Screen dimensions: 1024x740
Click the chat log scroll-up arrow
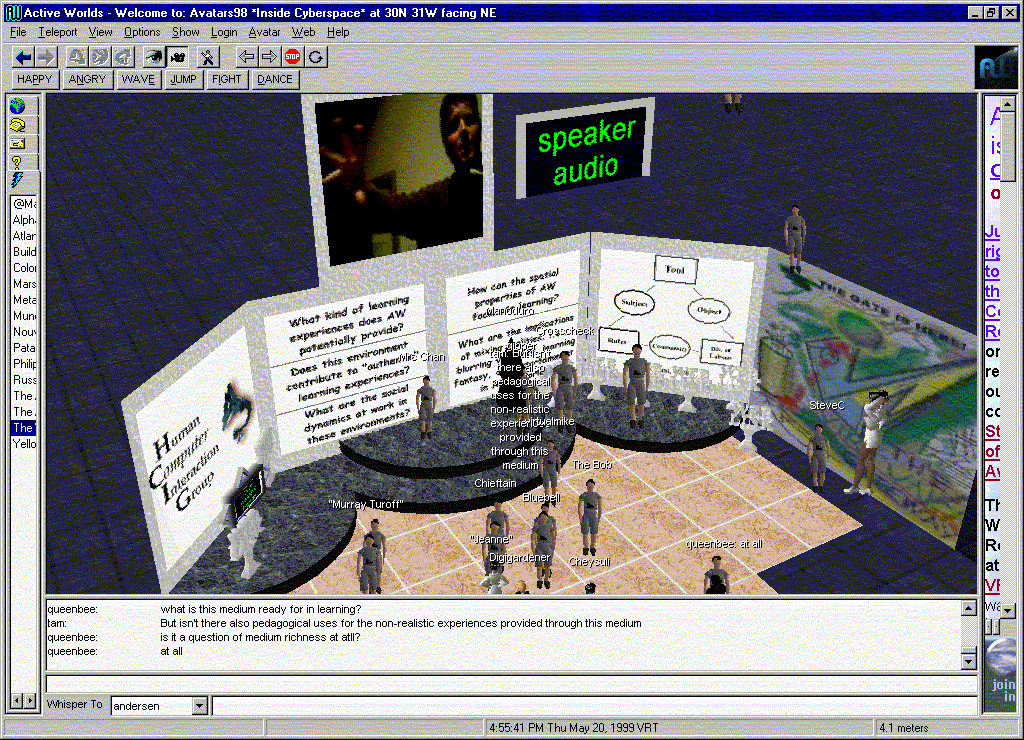(969, 608)
